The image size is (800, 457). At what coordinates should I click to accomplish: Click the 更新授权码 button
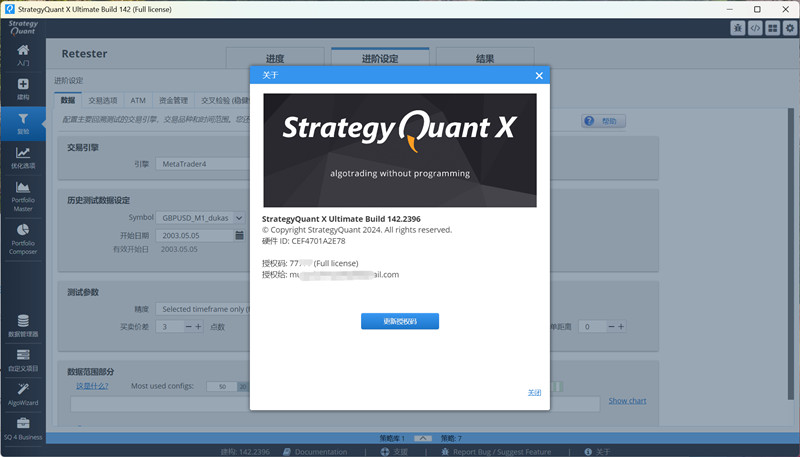[400, 321]
